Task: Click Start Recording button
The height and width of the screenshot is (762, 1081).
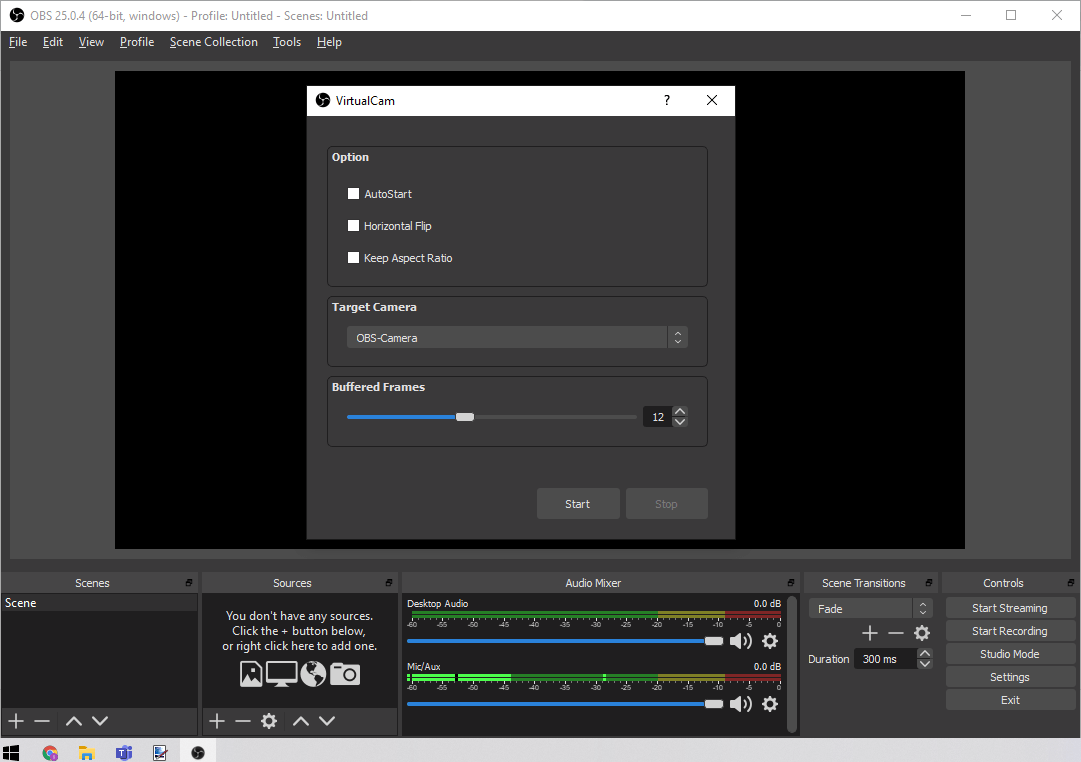Action: click(1009, 631)
